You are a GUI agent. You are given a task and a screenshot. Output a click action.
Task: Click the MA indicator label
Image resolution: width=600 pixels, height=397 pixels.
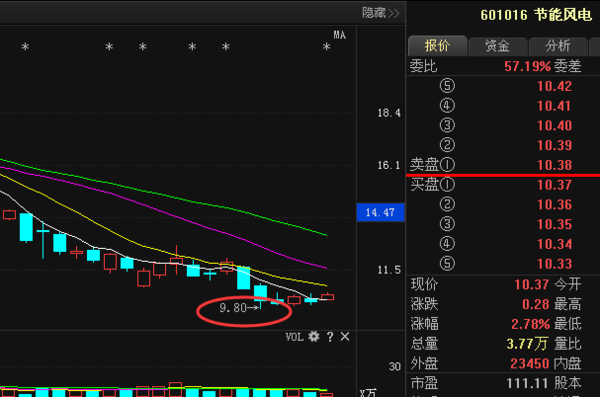(339, 35)
